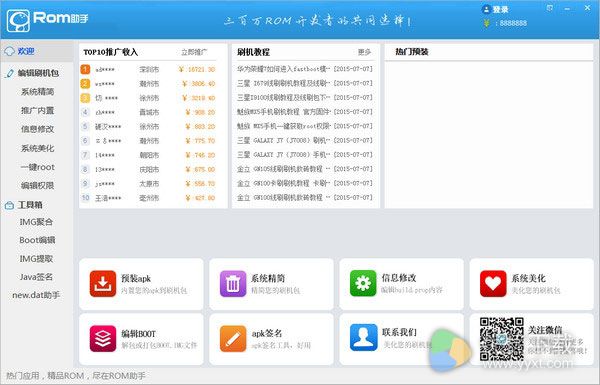Select 欢迎 in the sidebar
Screen dimensions: 600x385
(26, 51)
